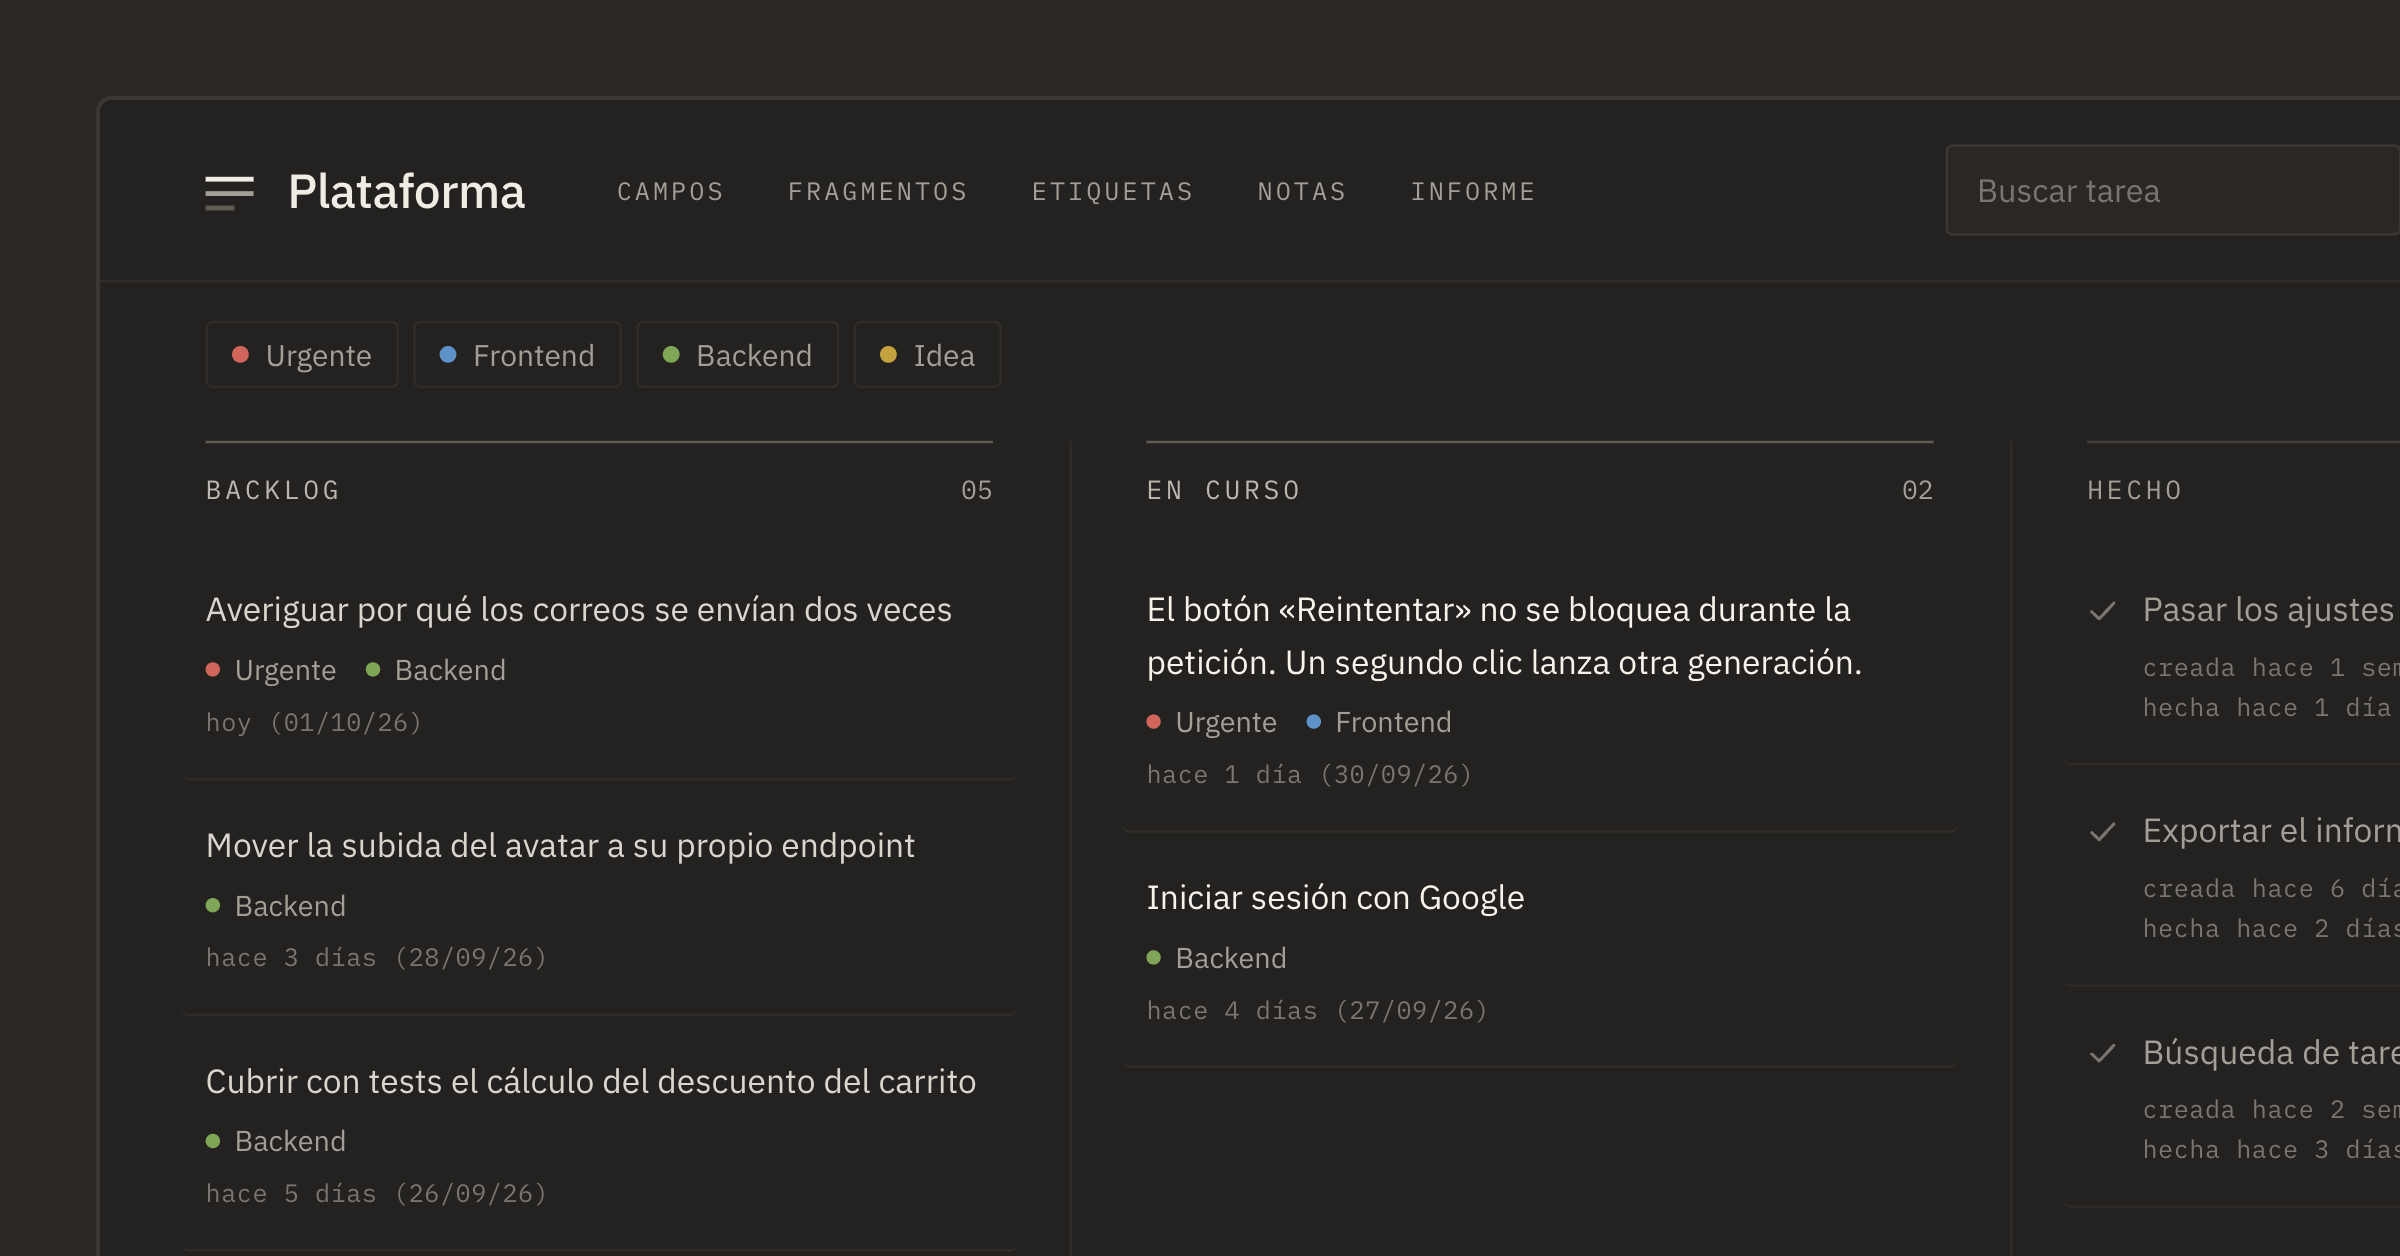Open the hamburger menu beside Plataforma

[x=229, y=192]
